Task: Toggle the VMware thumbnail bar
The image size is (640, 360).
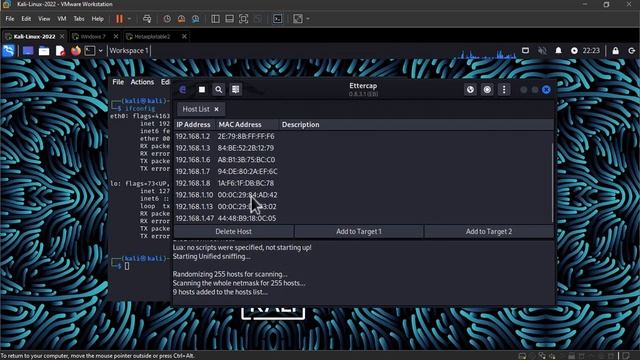Action: click(x=229, y=19)
